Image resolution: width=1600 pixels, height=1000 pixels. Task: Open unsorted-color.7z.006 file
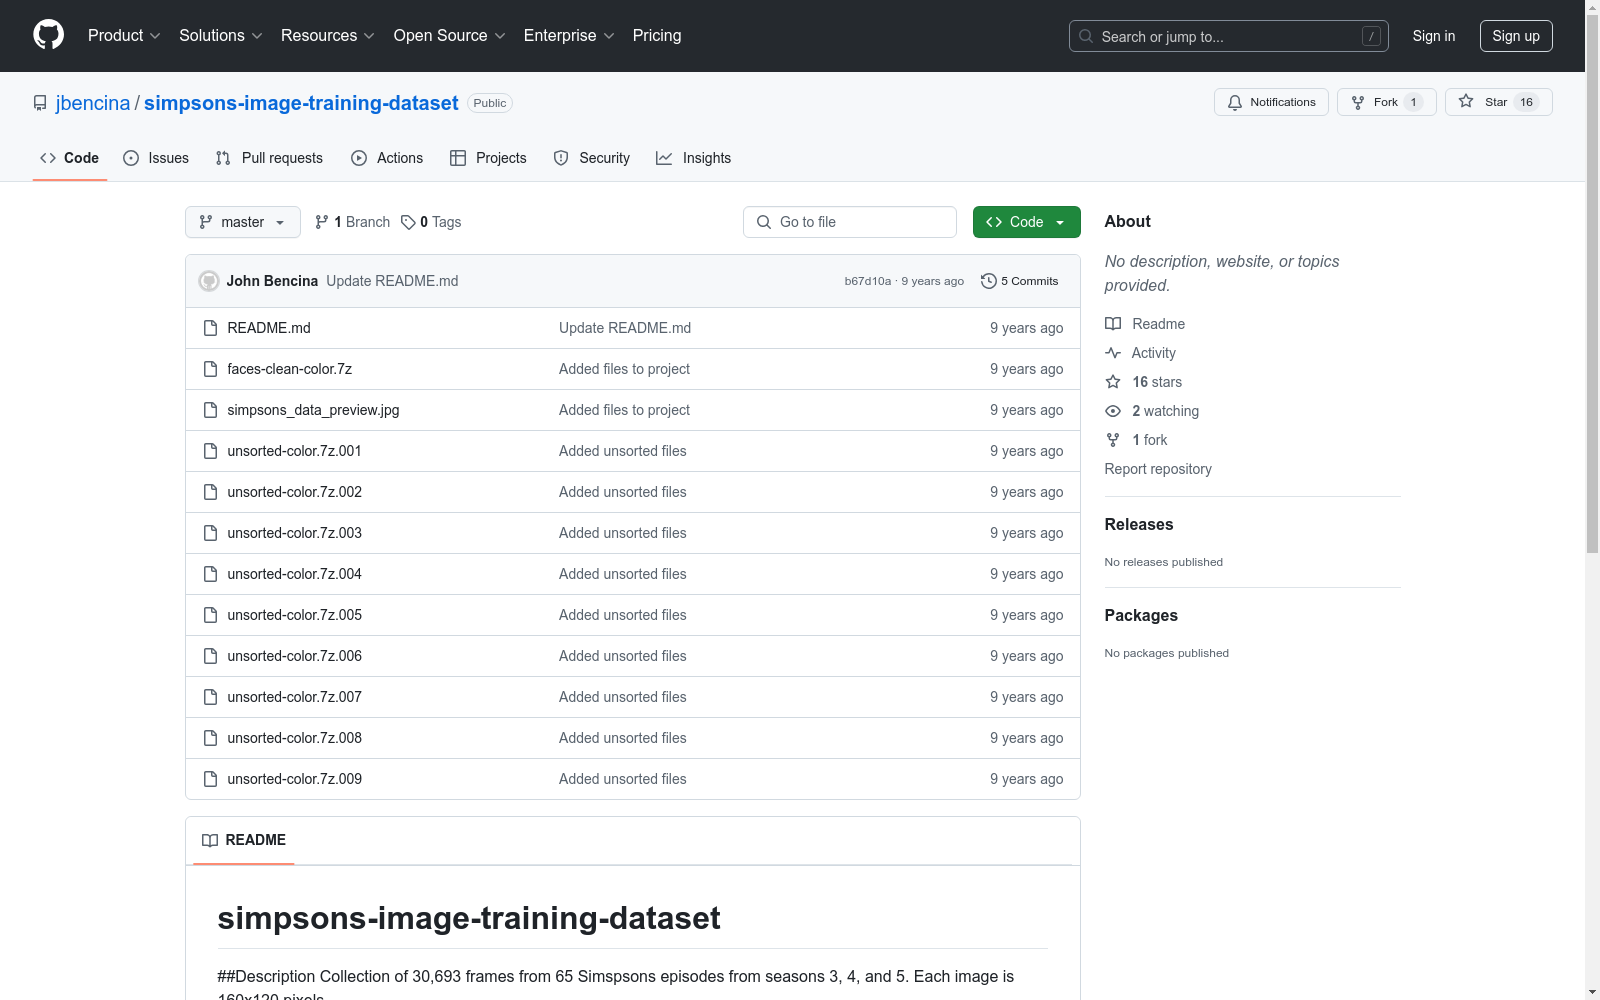click(x=295, y=656)
